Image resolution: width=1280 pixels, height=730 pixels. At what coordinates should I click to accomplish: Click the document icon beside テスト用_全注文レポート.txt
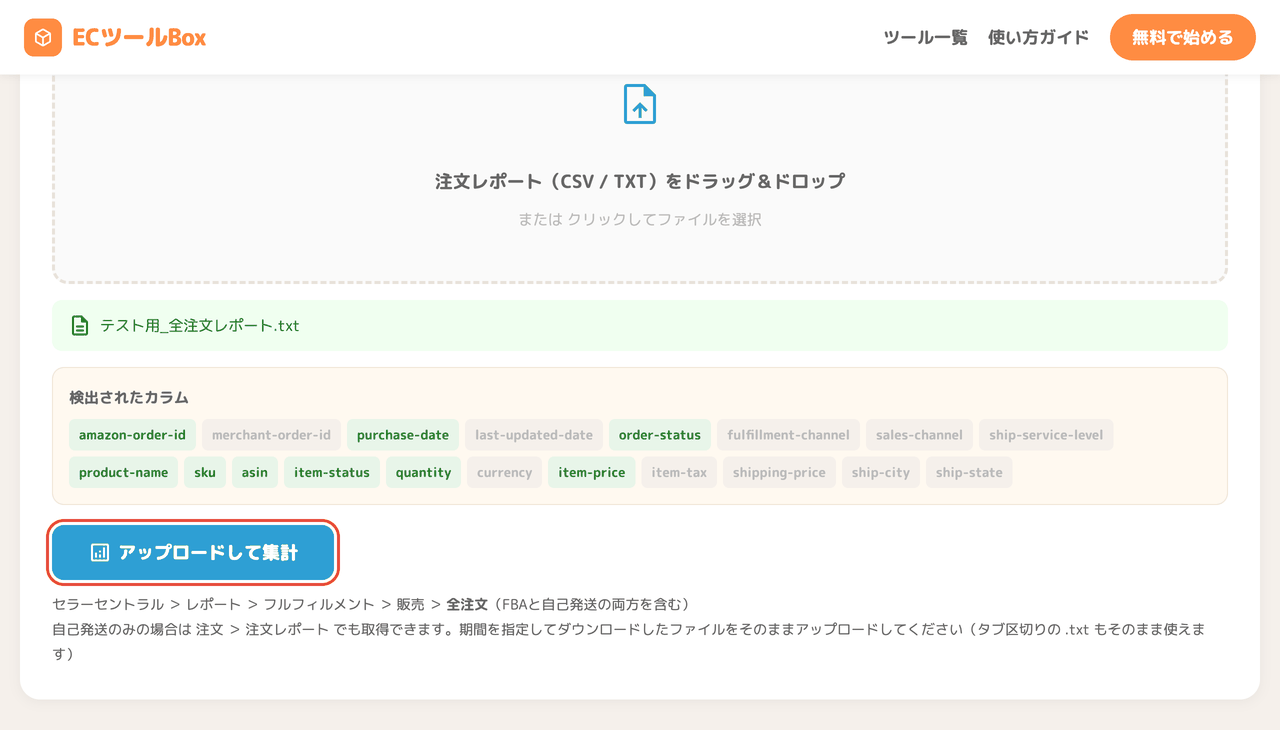(80, 326)
